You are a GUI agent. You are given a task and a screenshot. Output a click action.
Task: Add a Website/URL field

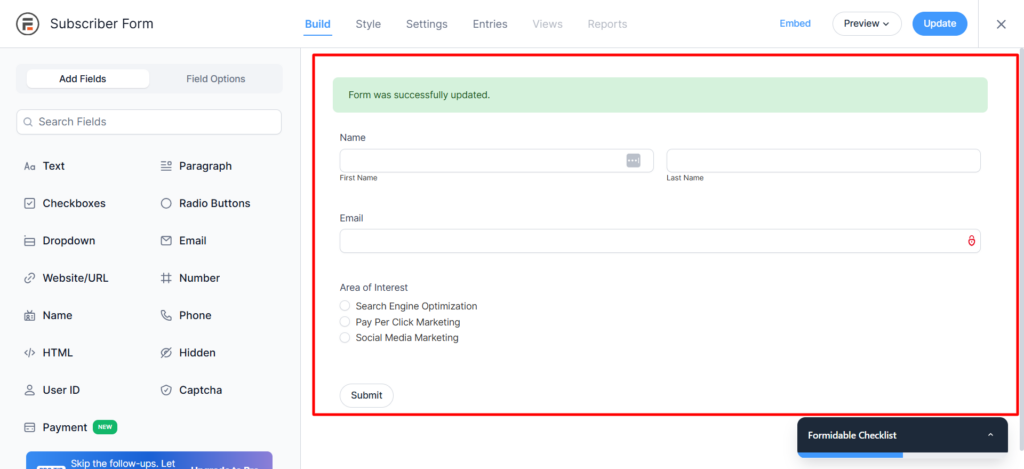point(74,278)
